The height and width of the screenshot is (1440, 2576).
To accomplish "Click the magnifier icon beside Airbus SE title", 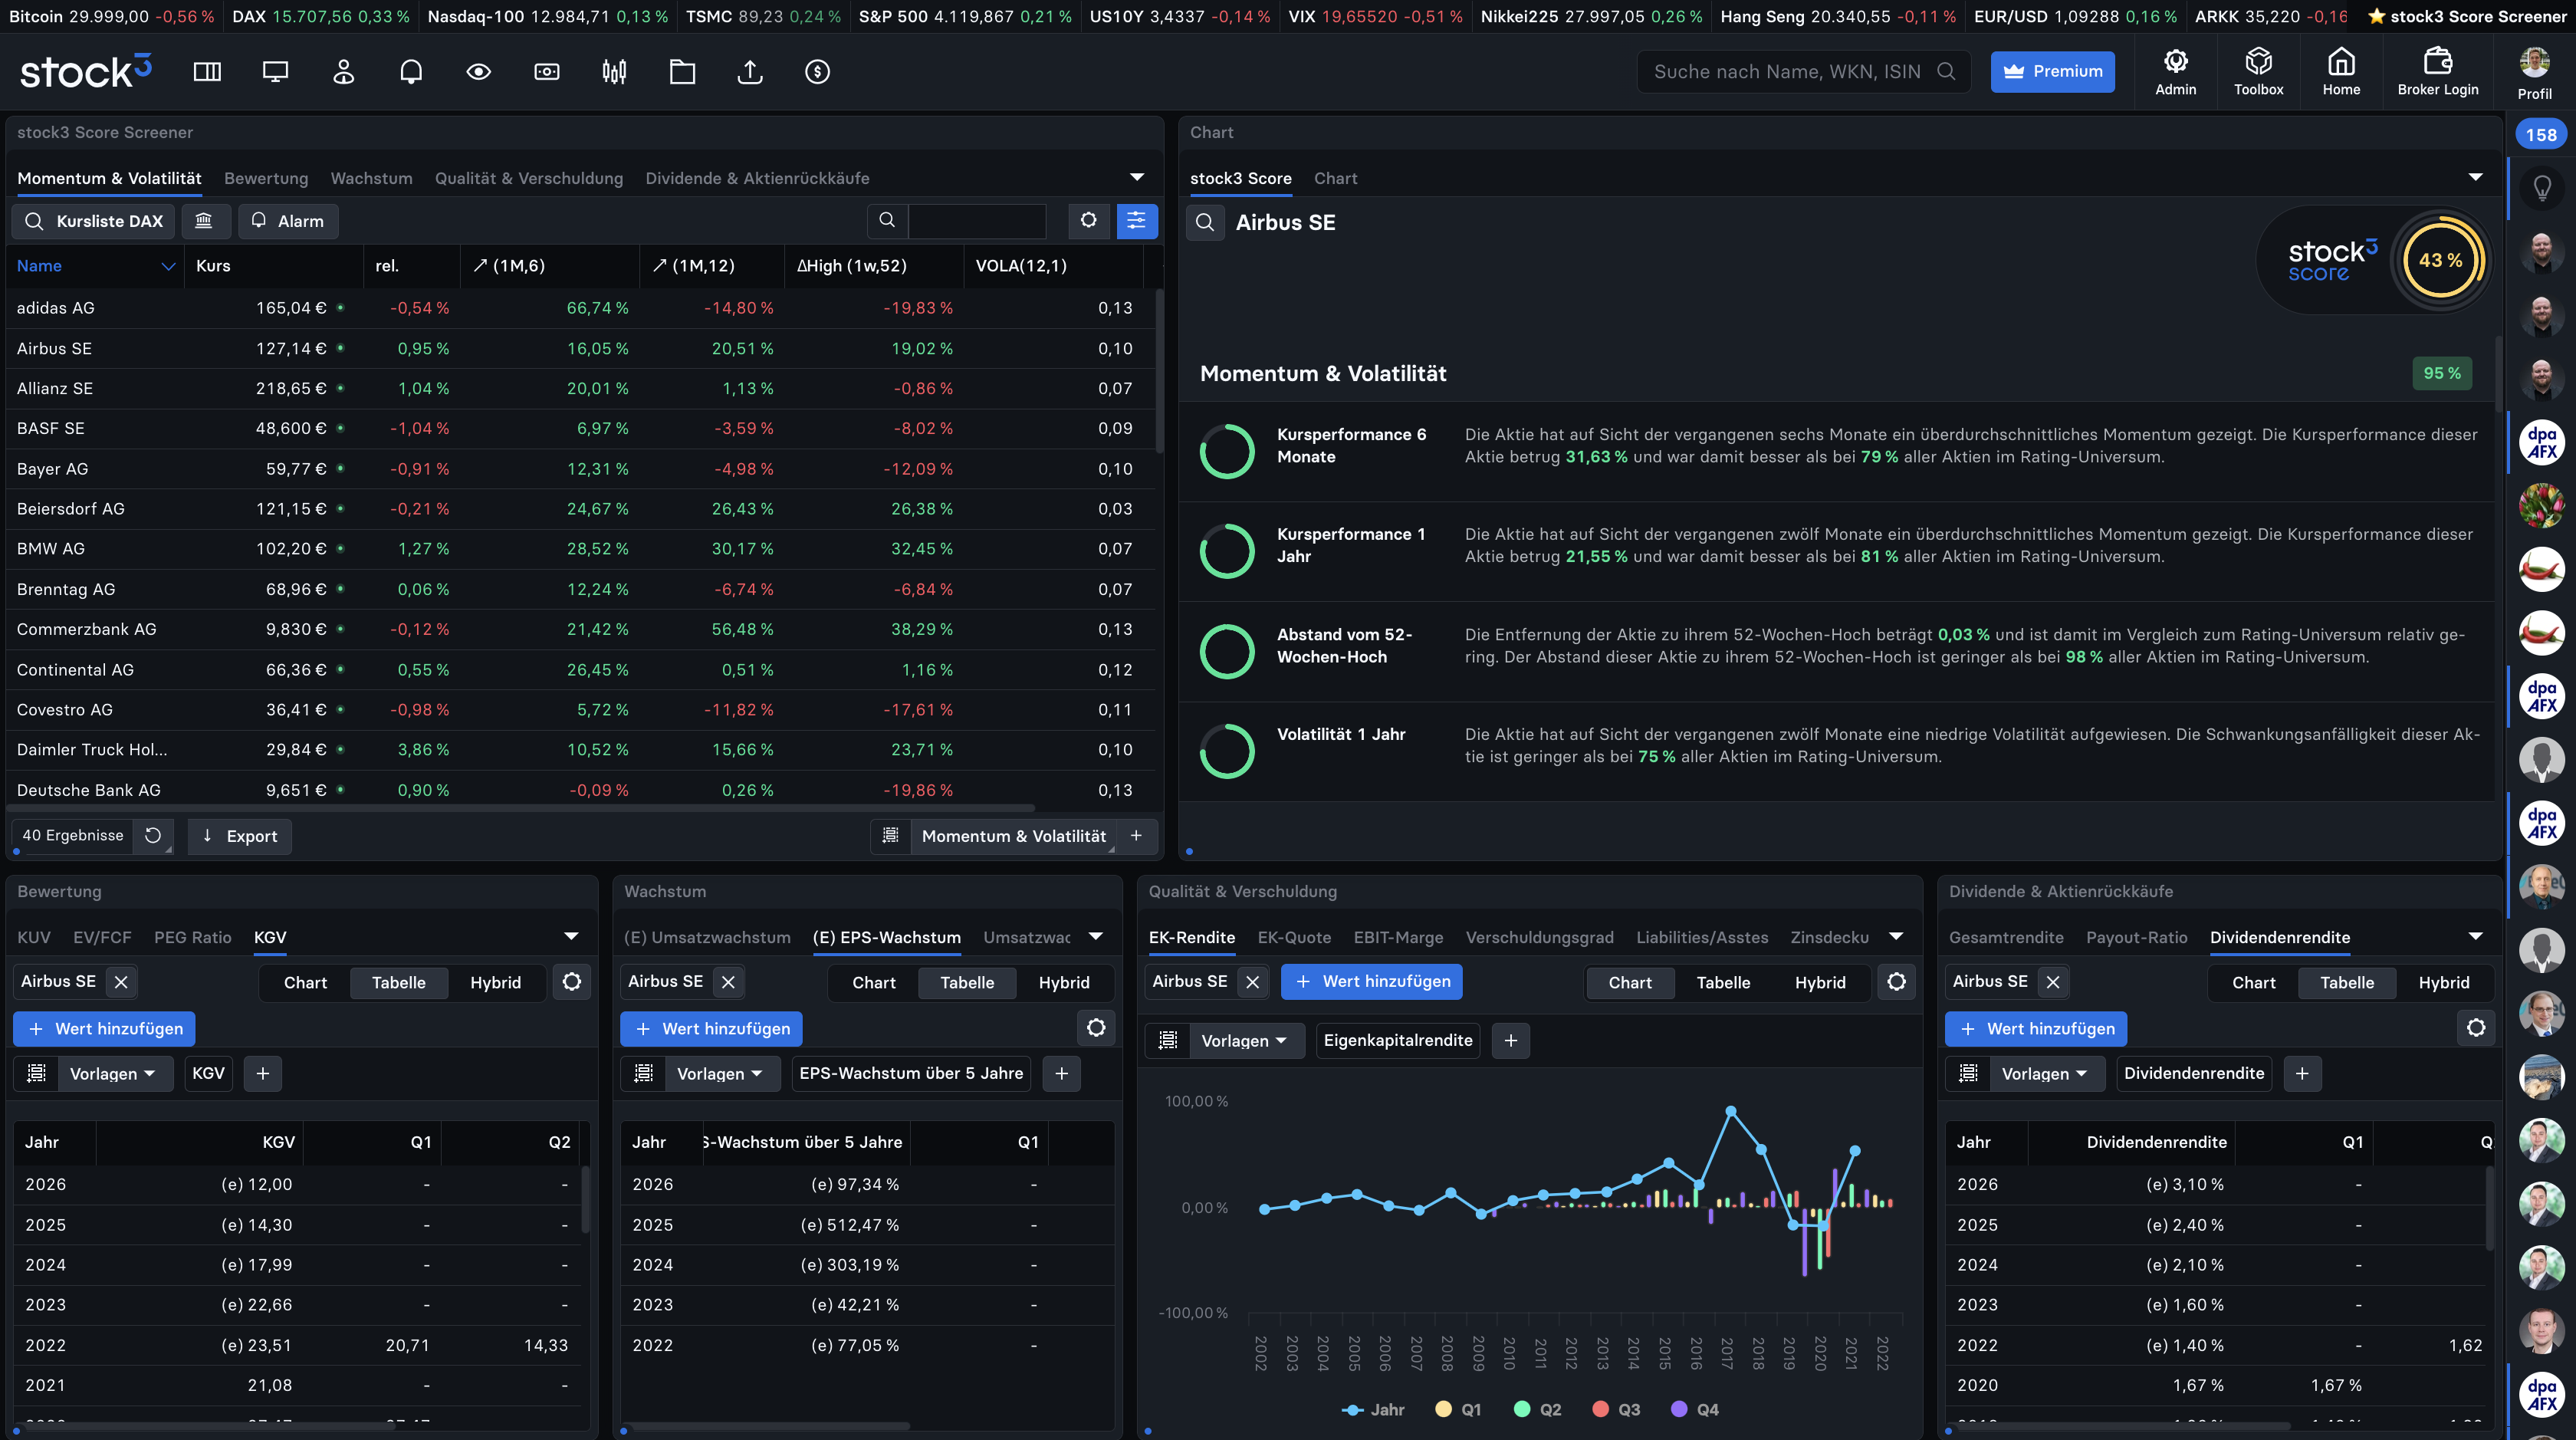I will 1205,222.
